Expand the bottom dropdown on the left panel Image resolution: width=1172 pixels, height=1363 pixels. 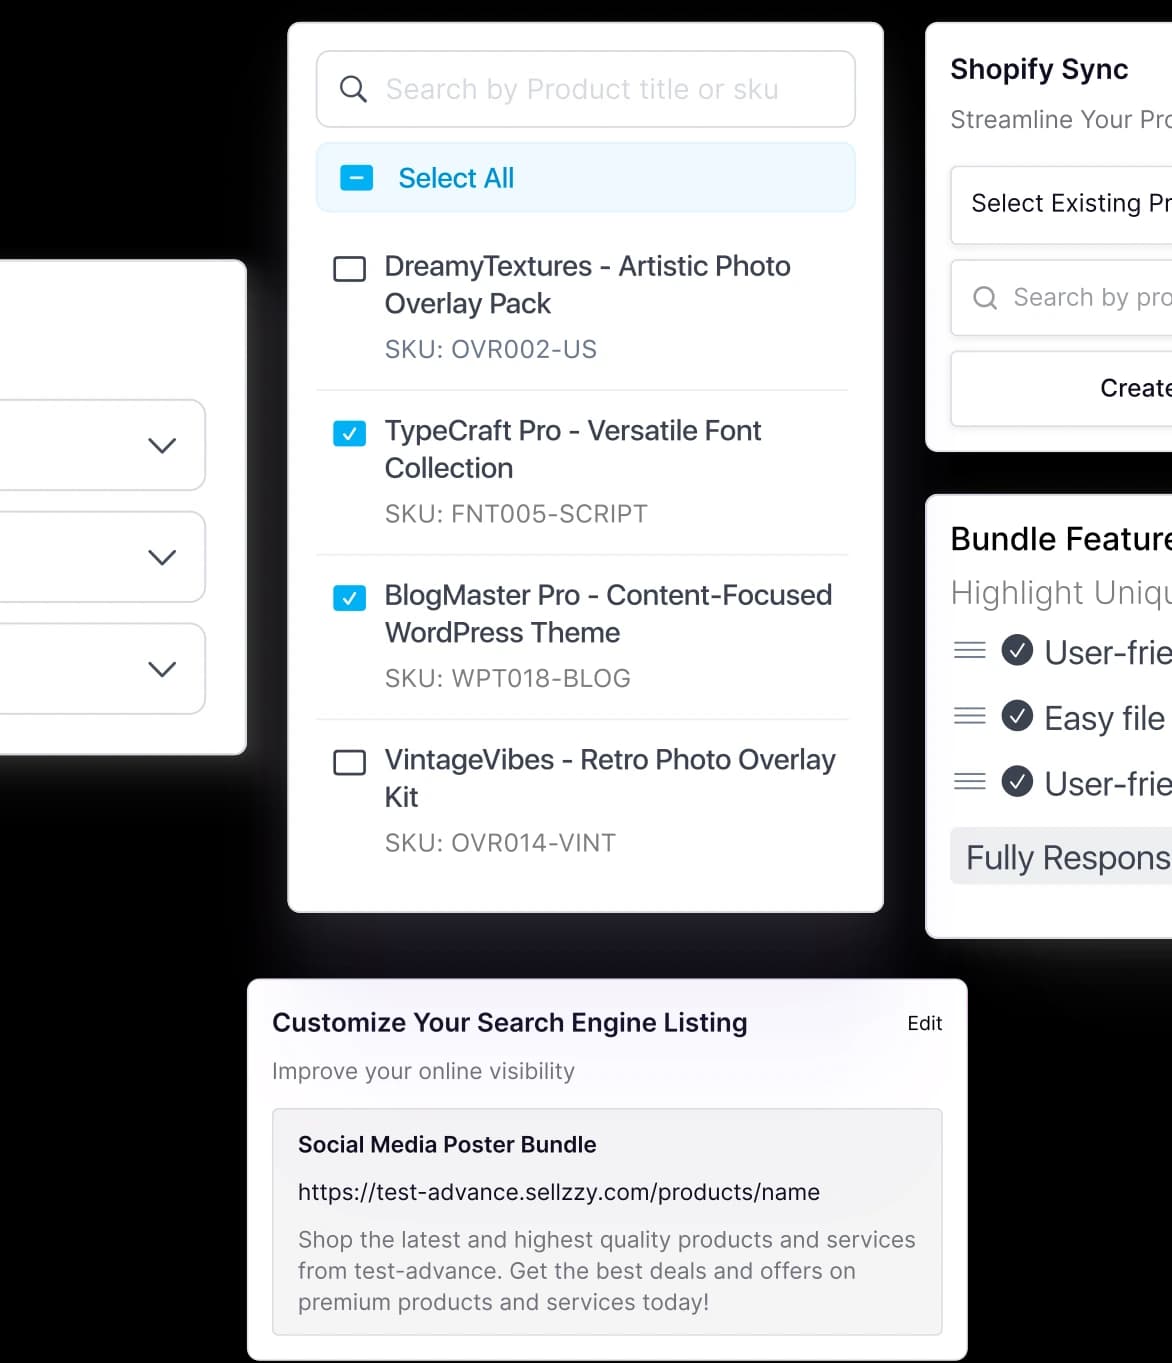point(162,668)
